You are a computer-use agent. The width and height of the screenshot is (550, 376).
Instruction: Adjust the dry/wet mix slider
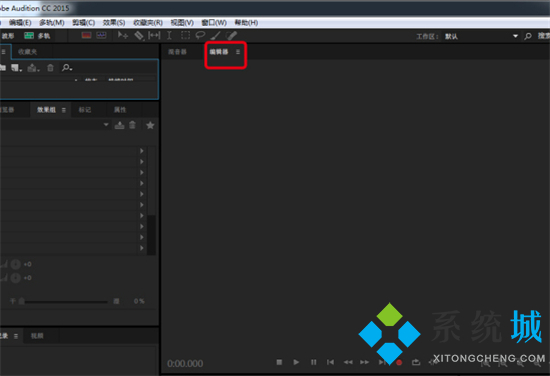coord(66,301)
